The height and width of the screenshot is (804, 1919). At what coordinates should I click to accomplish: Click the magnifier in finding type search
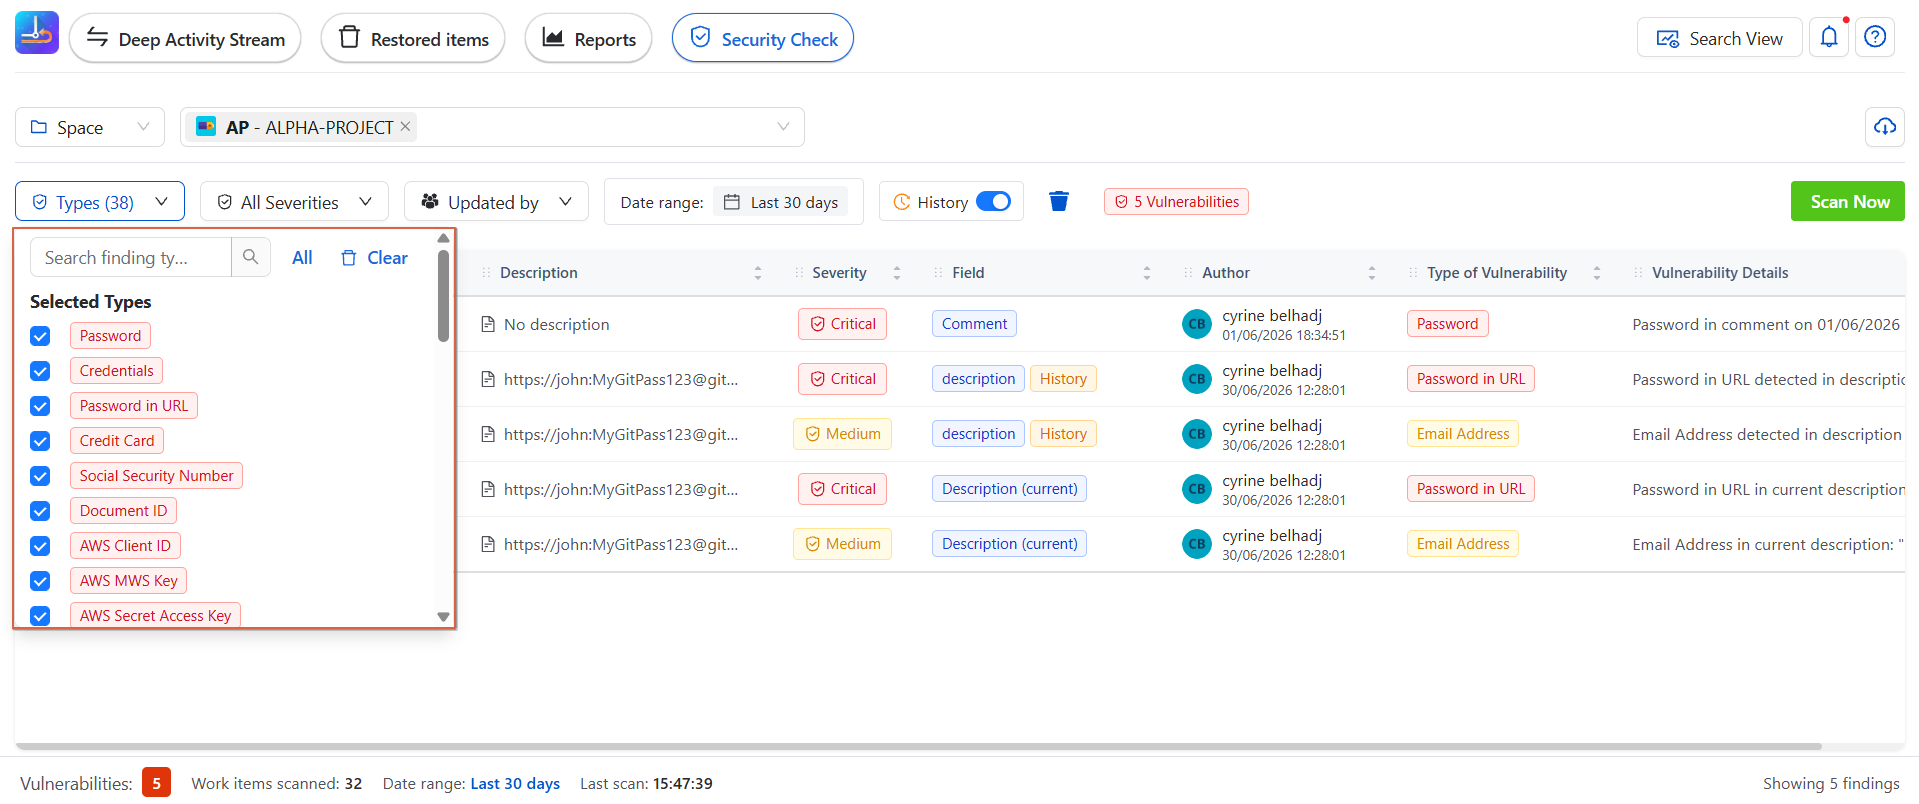[x=251, y=257]
